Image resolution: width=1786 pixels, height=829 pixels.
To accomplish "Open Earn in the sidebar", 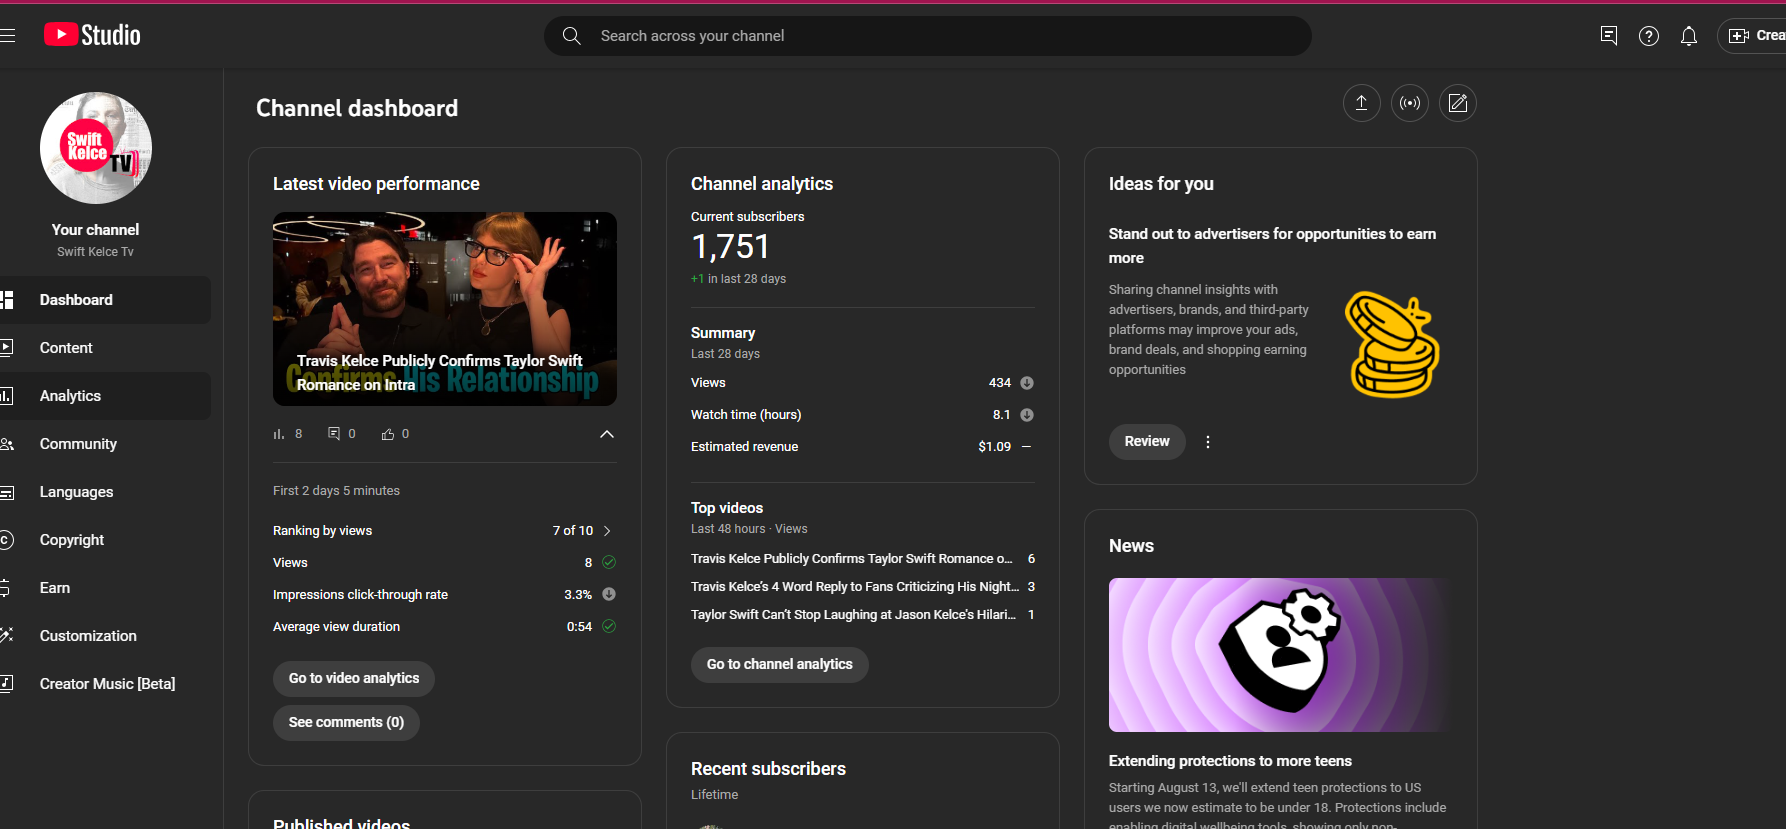I will (x=104, y=588).
